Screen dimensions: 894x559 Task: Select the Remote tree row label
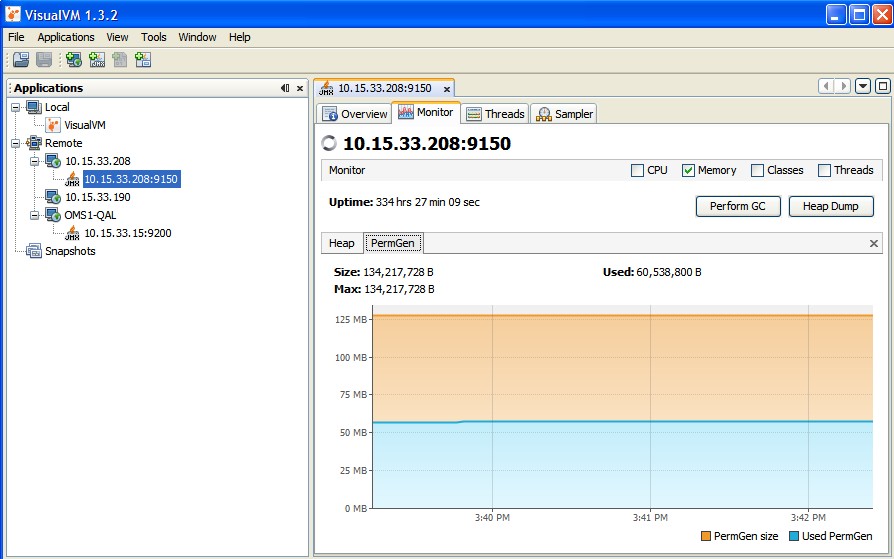[64, 143]
